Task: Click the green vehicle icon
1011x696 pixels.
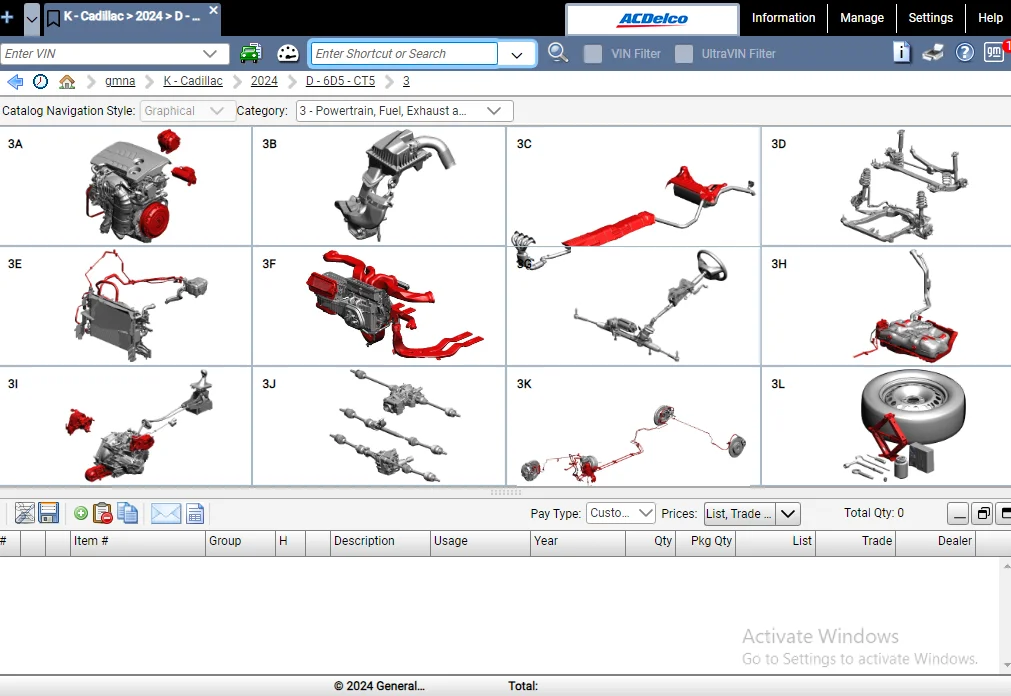Action: coord(251,53)
